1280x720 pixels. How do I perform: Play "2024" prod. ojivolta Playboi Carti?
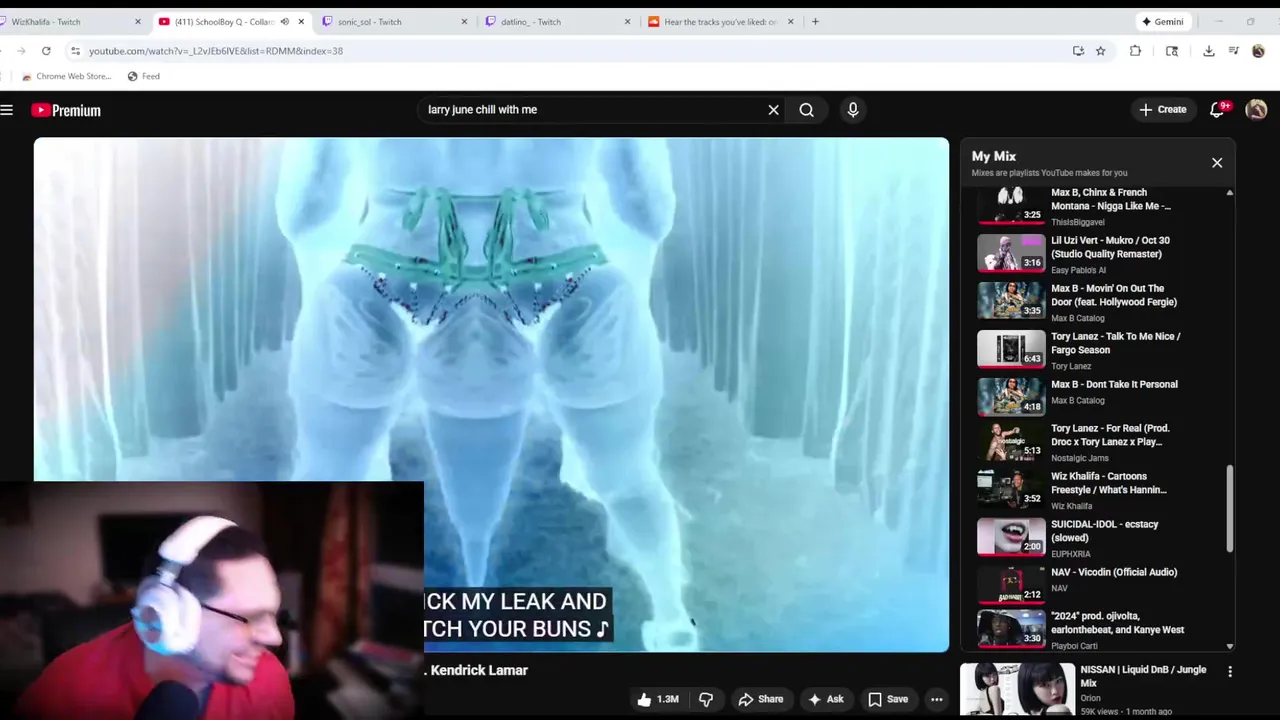(1097, 630)
